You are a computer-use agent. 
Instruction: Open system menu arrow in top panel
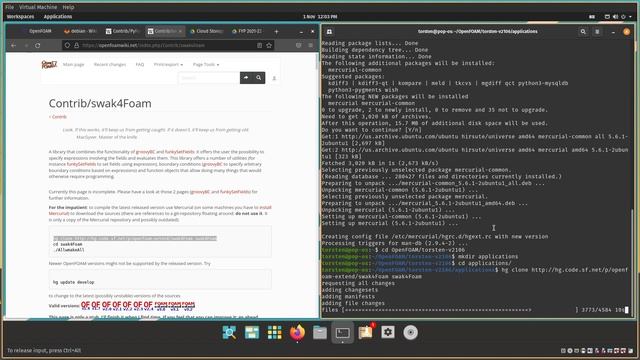pos(631,17)
